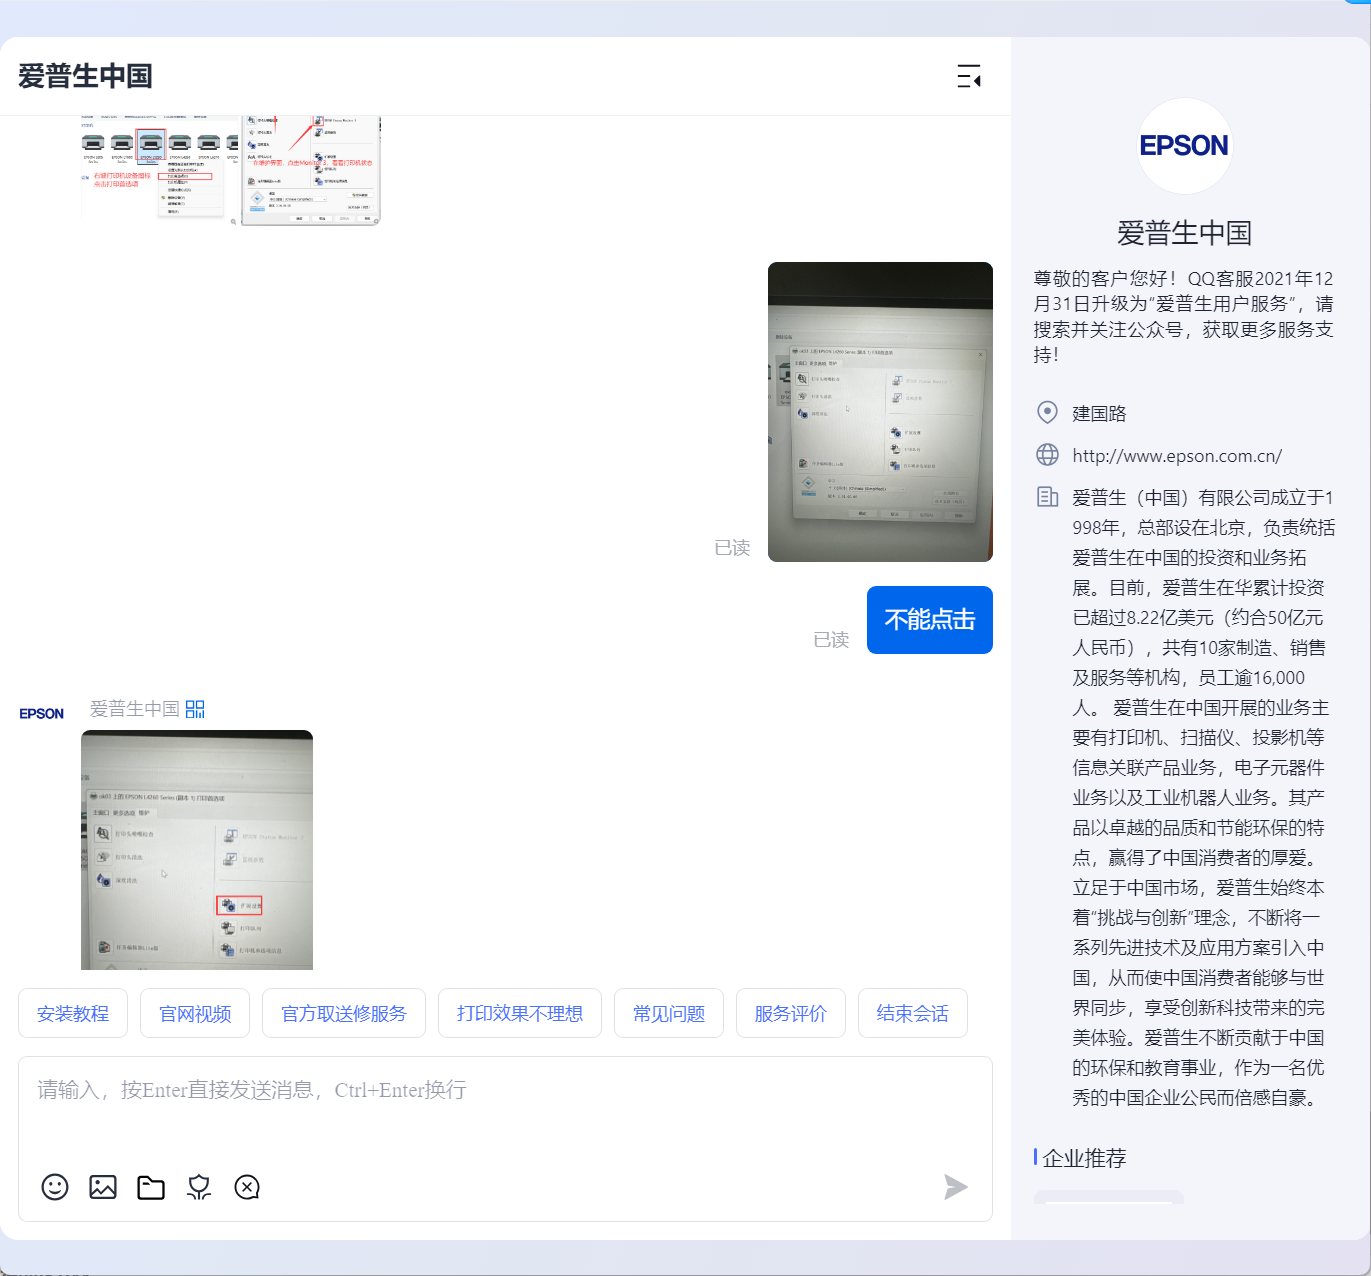Click the 已读 status beside 不能点击
Screen dimensions: 1371x1276
point(831,640)
